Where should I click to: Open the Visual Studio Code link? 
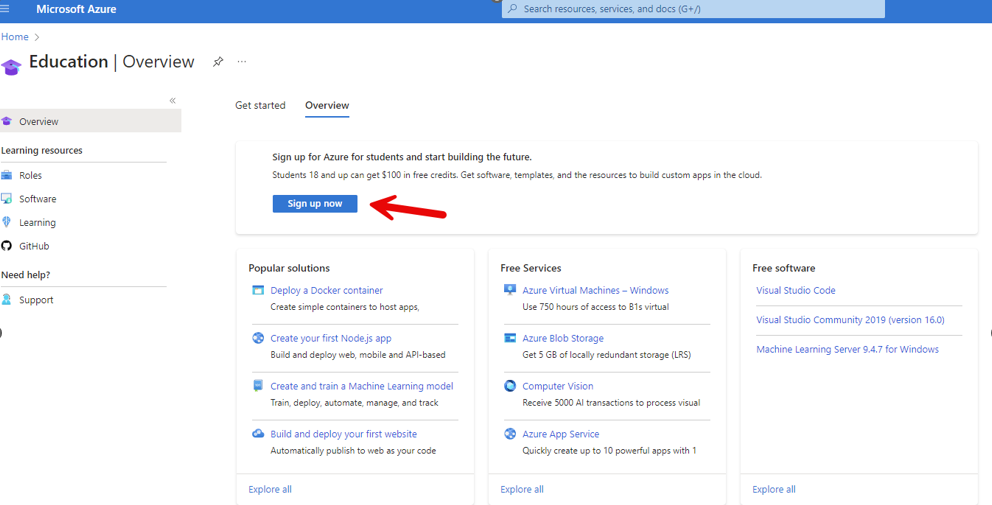pos(796,290)
